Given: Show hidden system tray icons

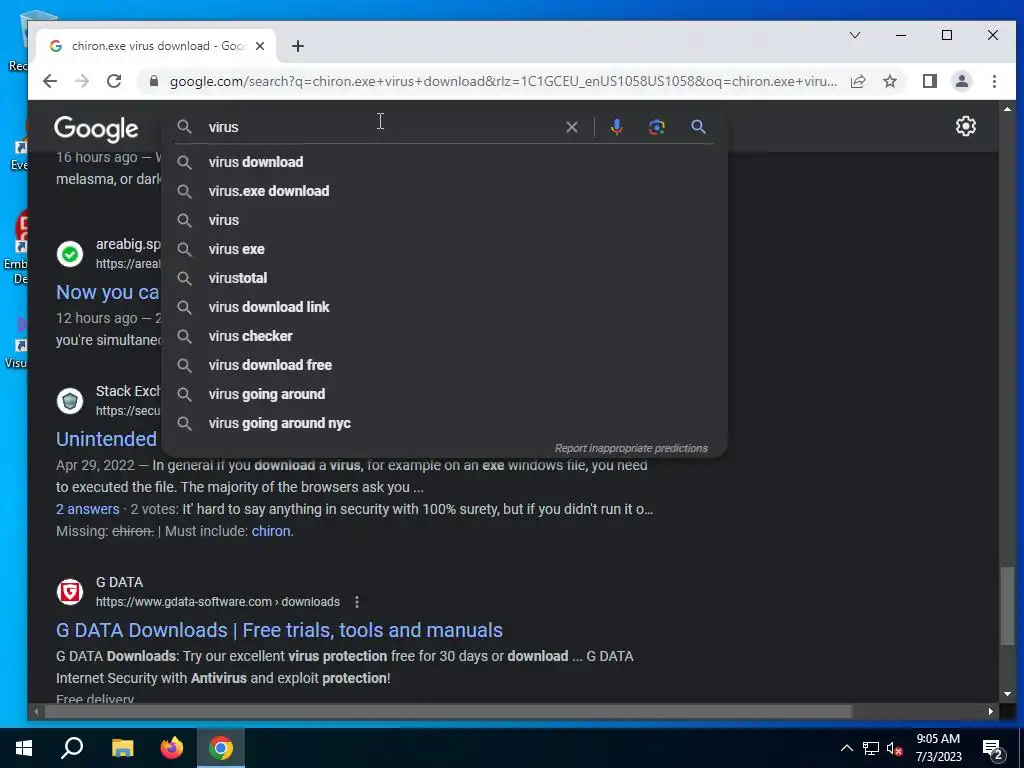Looking at the screenshot, I should click(846, 748).
